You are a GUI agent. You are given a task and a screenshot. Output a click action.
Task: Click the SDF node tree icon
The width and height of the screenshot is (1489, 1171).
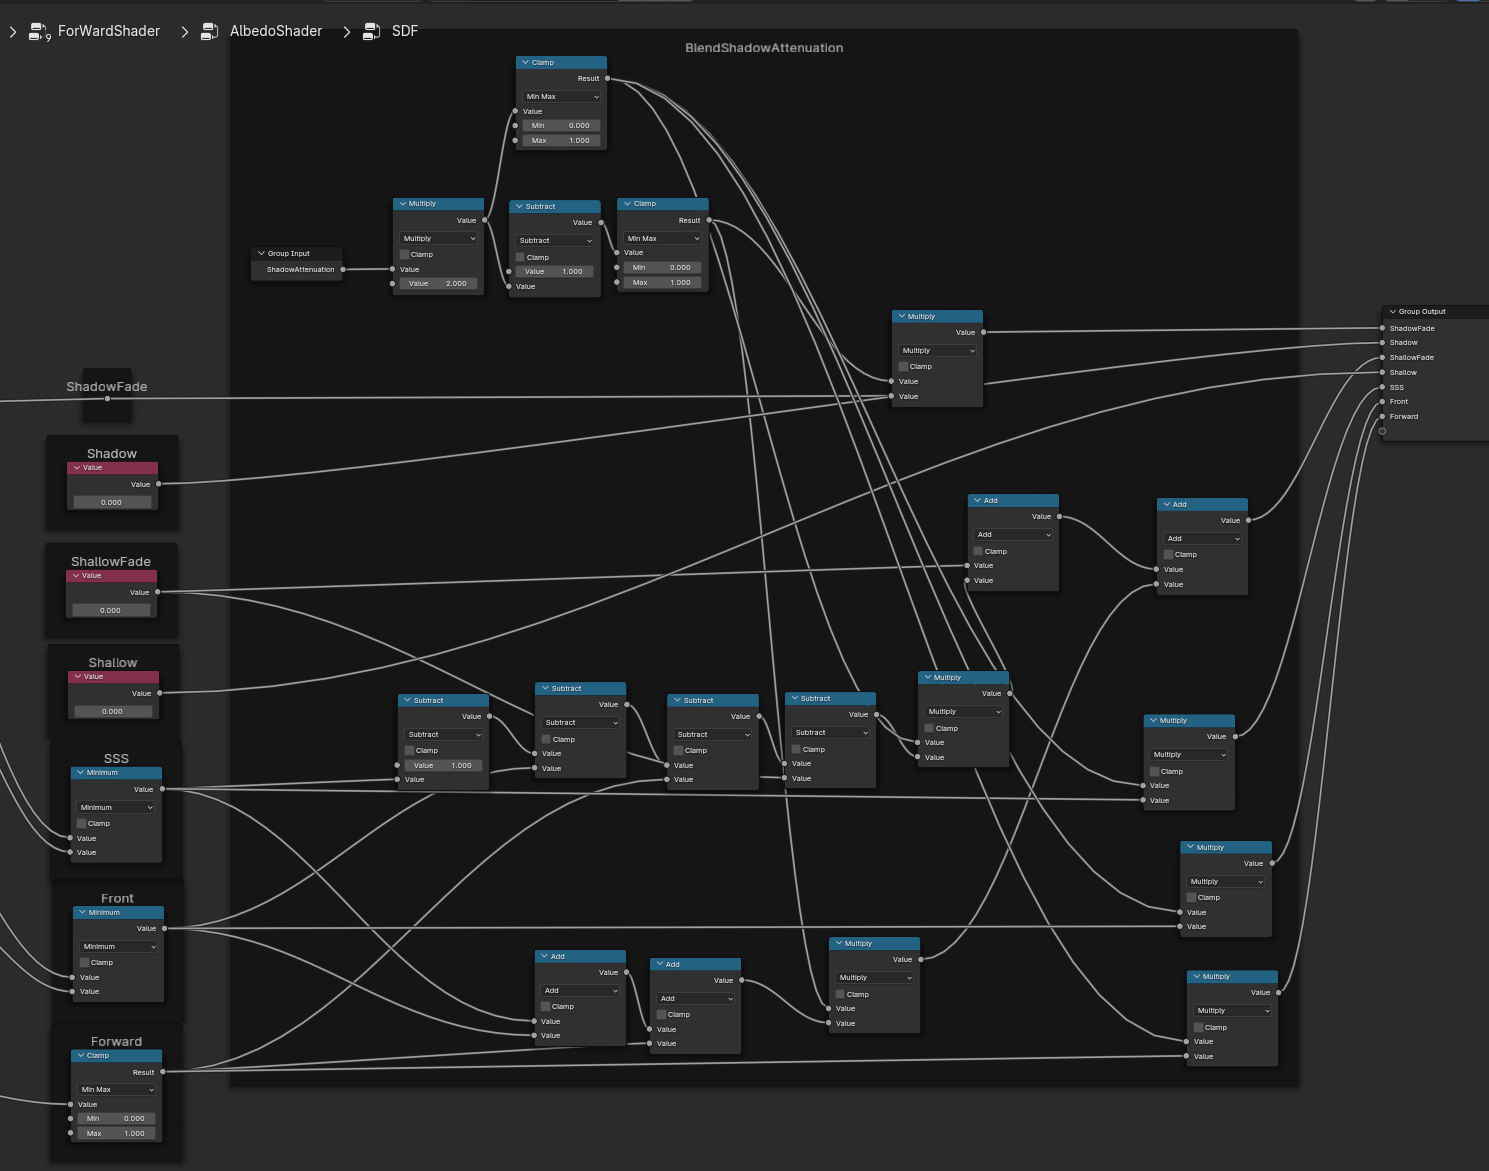371,32
